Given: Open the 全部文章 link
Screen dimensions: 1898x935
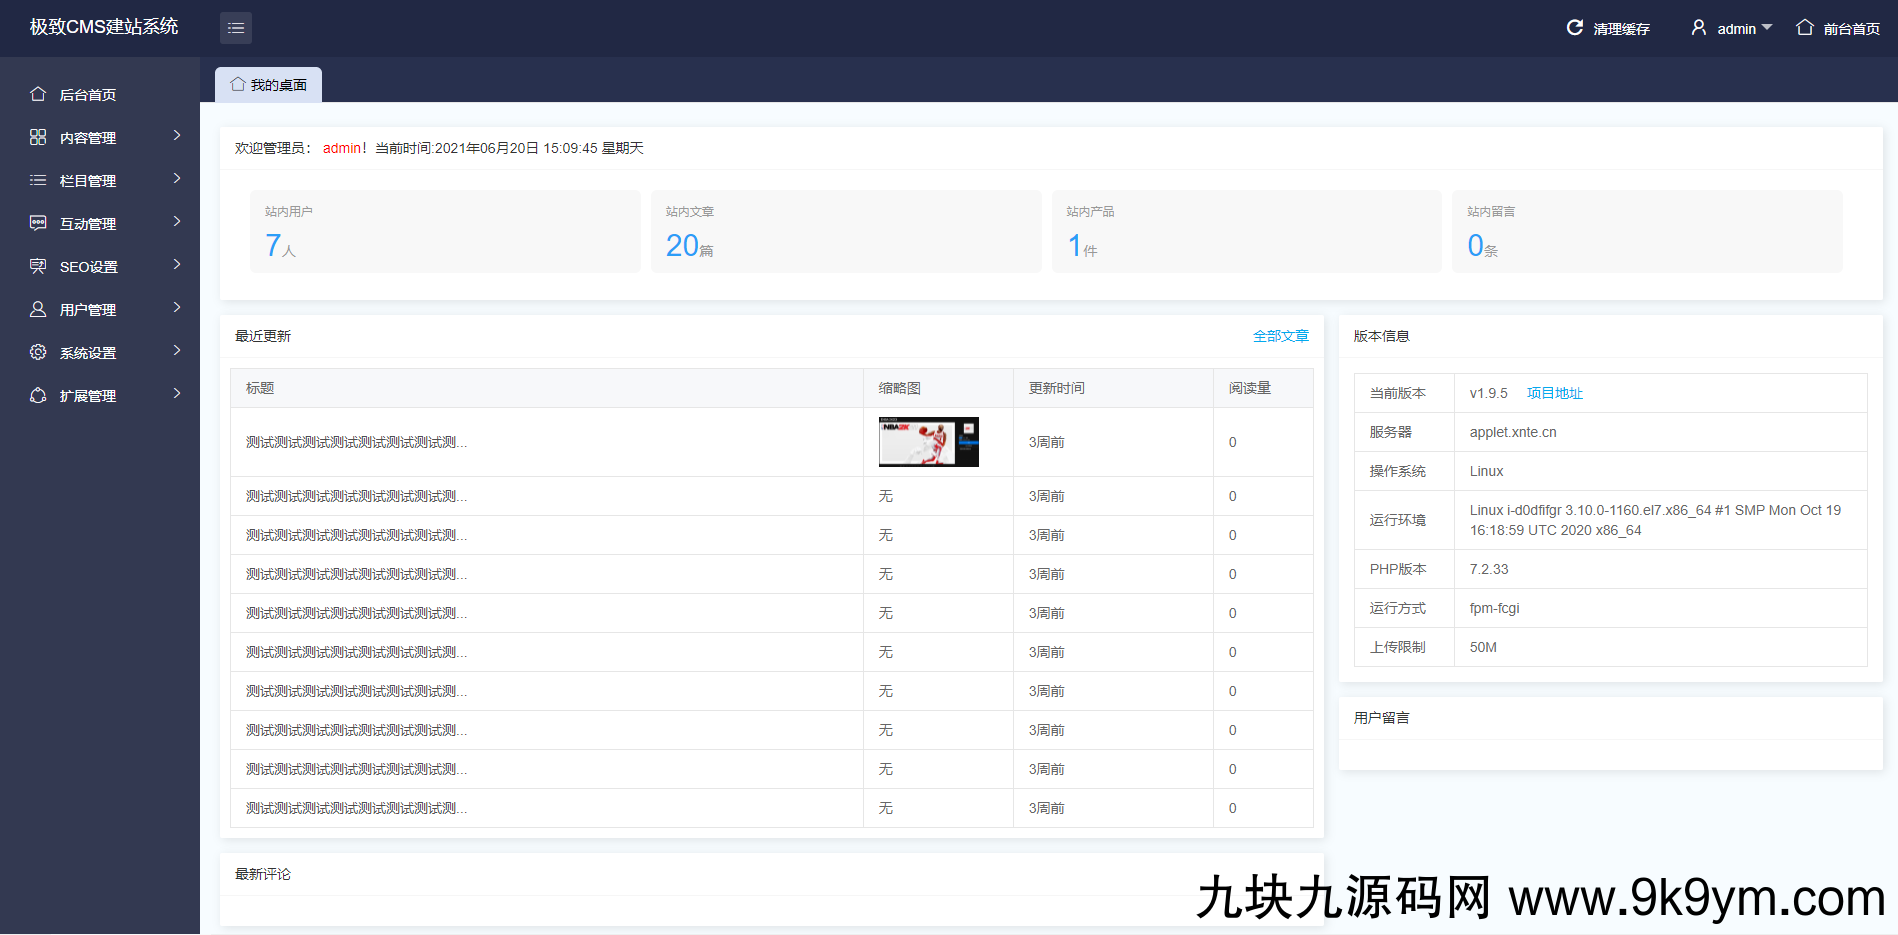Looking at the screenshot, I should click(1280, 336).
